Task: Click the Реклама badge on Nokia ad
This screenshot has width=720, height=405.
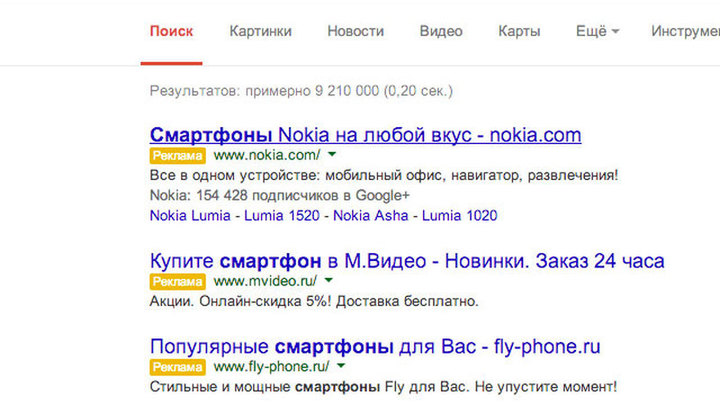Action: [177, 155]
